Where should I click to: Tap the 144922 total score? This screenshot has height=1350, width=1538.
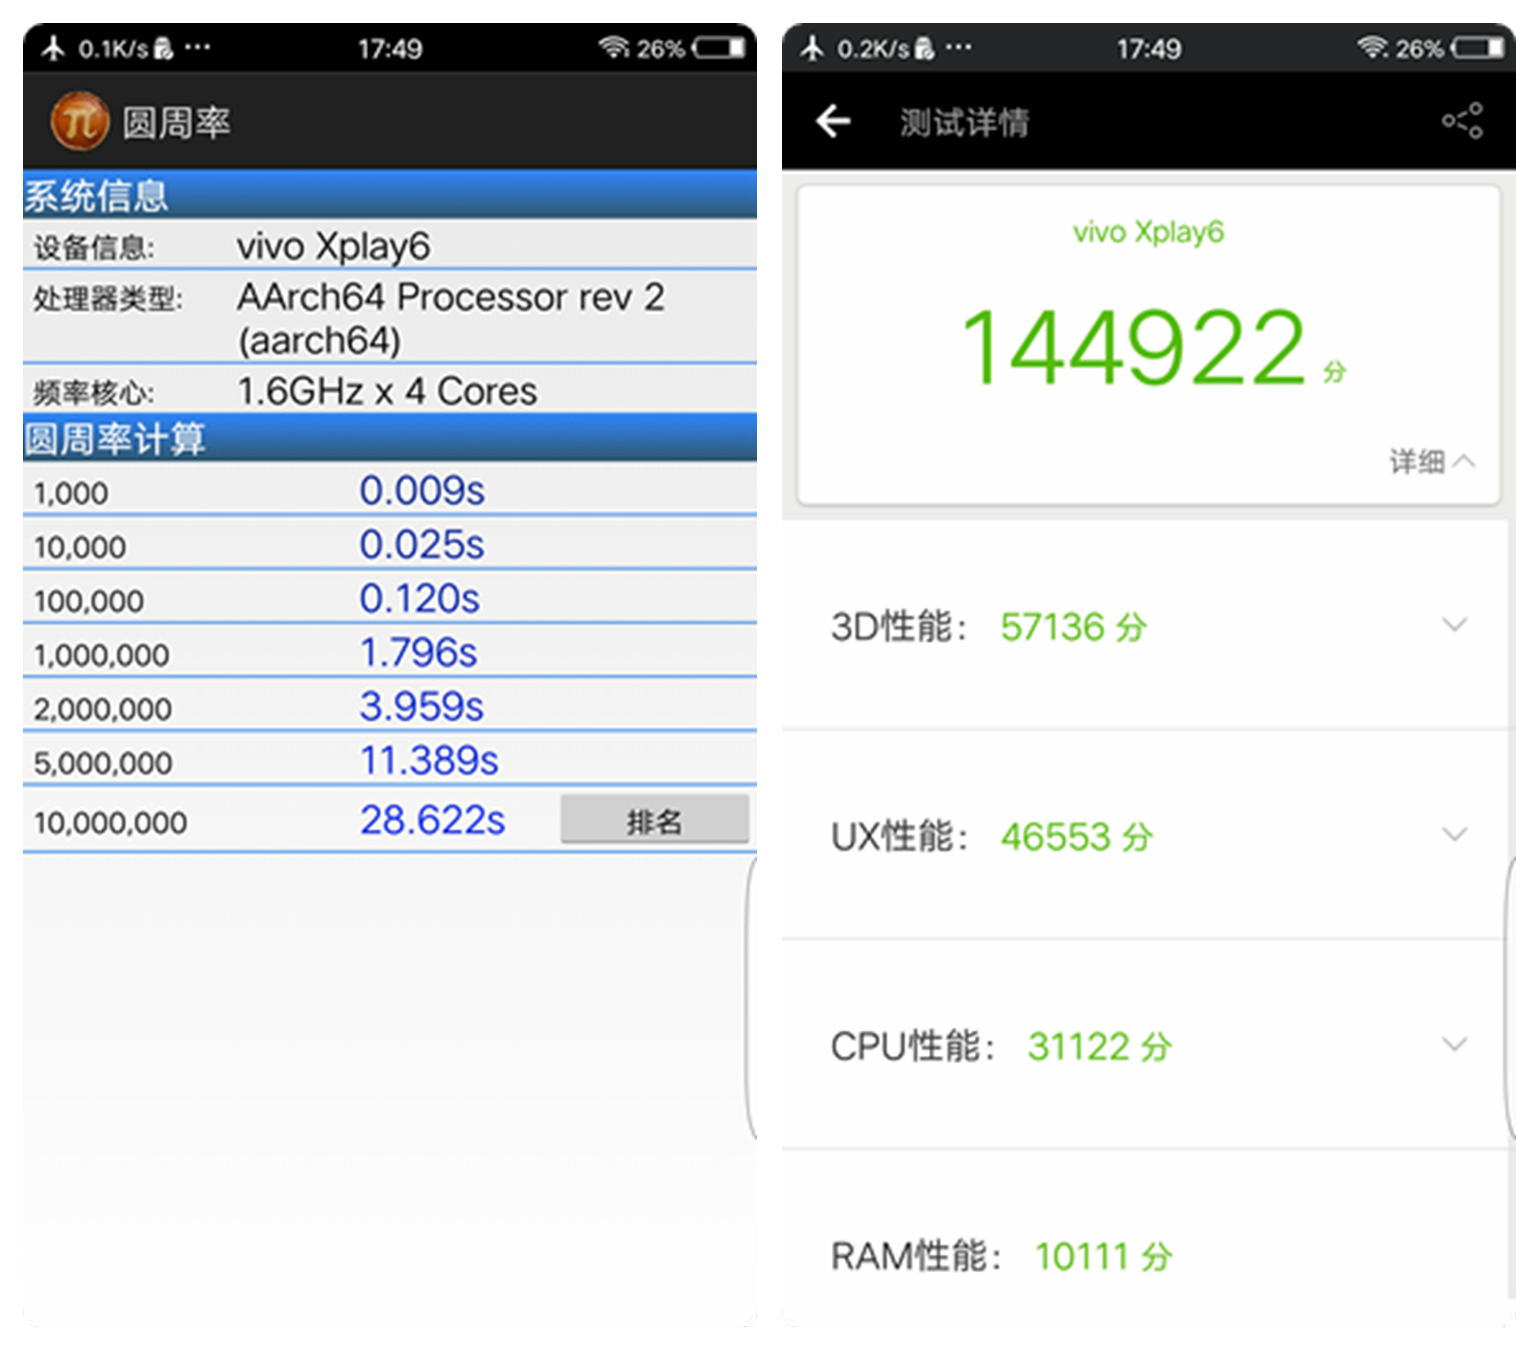(x=1133, y=348)
